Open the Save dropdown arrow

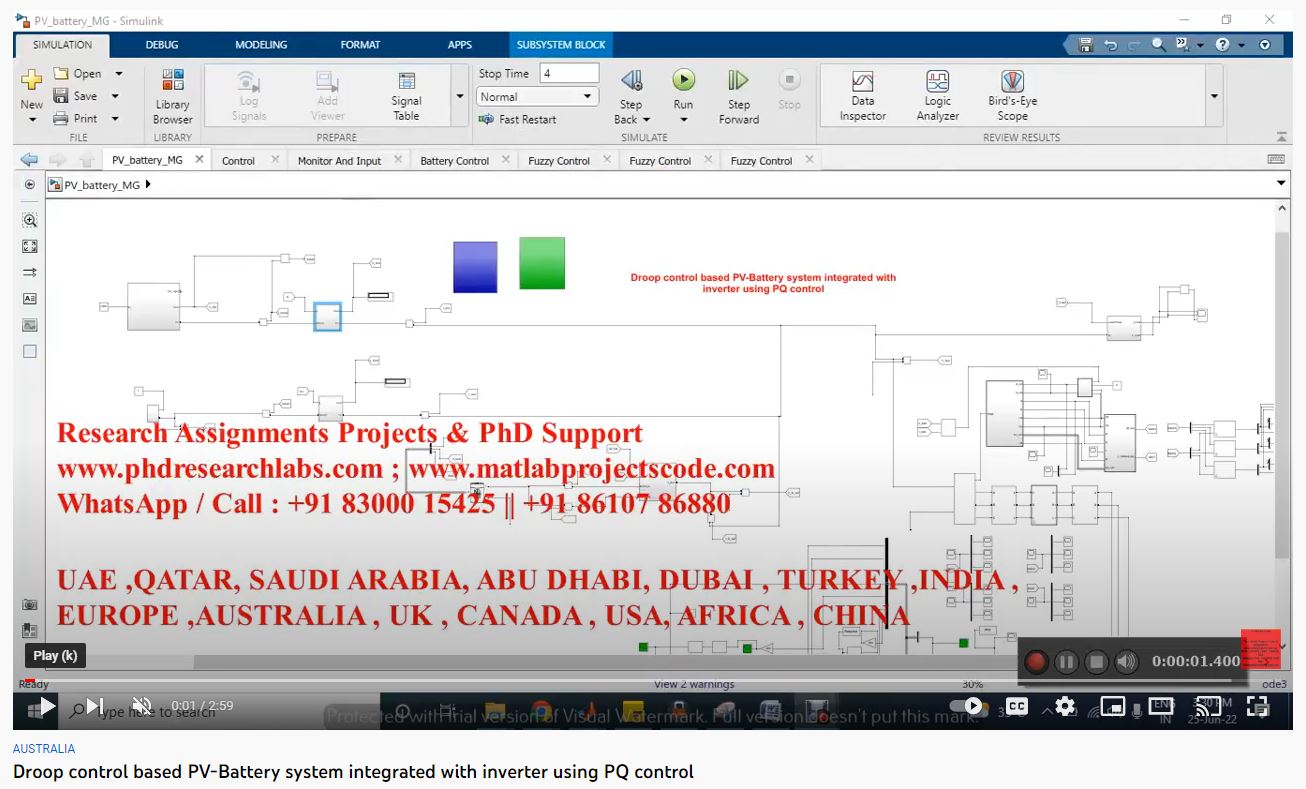115,96
